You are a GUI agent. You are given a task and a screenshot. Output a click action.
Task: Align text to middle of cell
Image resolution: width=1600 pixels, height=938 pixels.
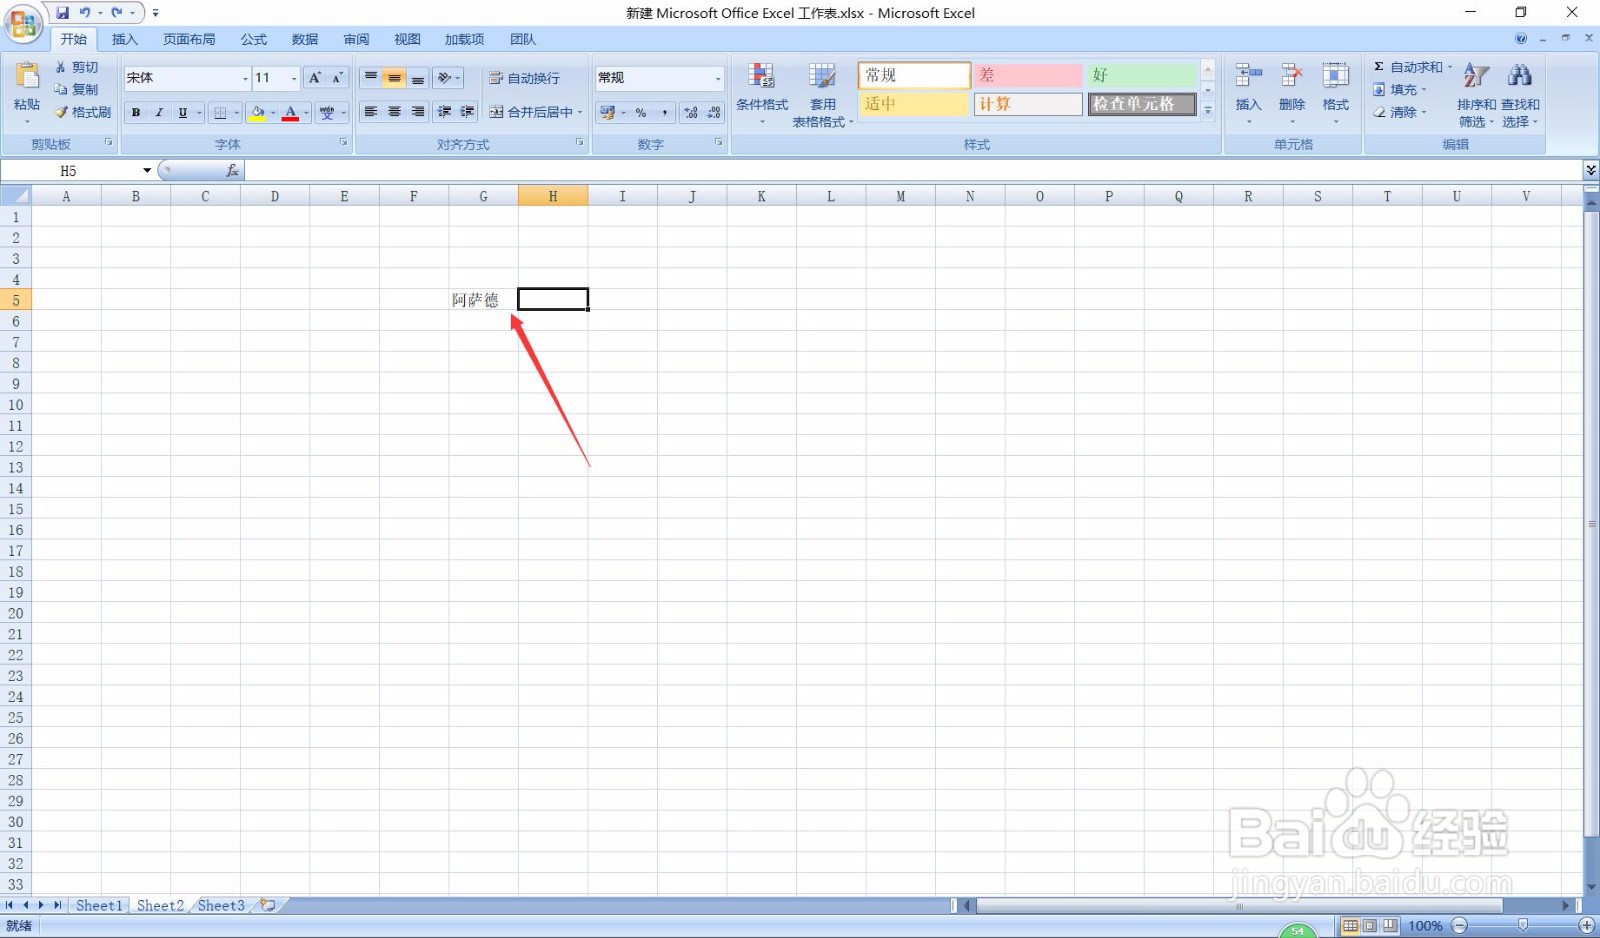[x=394, y=78]
